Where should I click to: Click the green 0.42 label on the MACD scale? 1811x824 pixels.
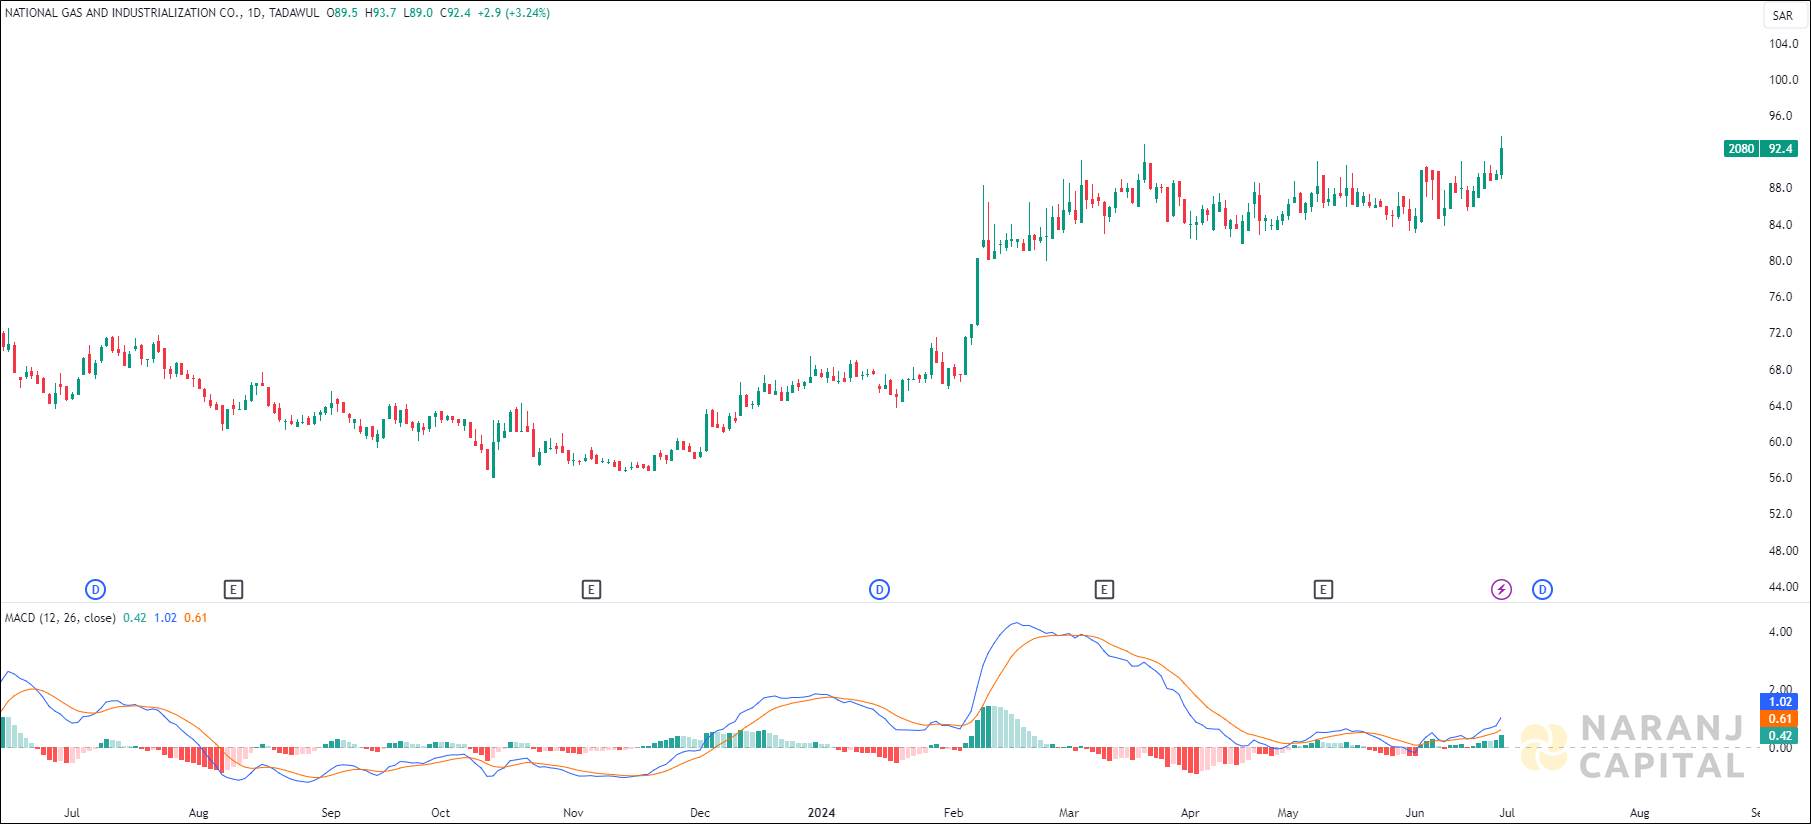1779,736
